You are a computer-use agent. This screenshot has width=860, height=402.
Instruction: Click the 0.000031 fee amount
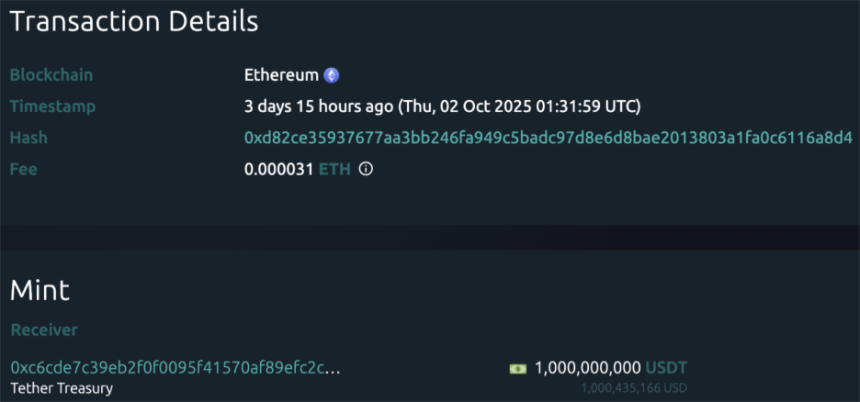(277, 170)
